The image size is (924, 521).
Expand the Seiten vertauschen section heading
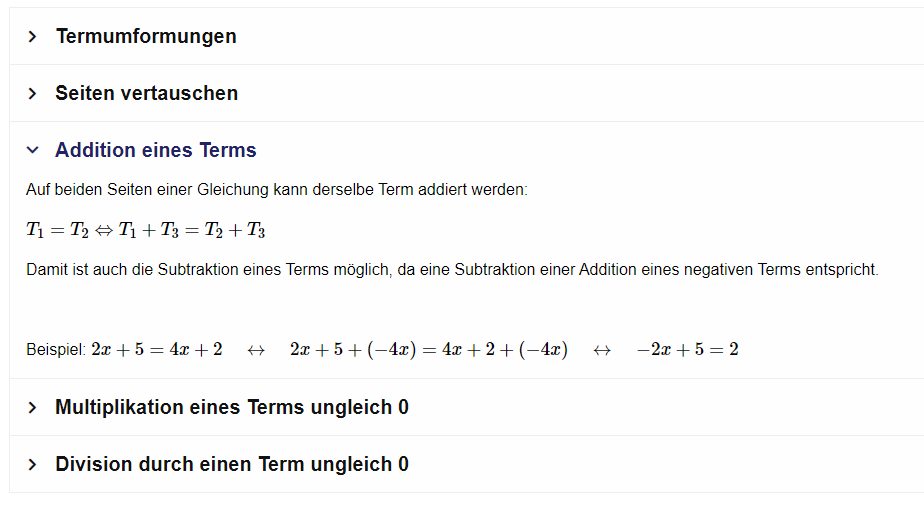coord(146,93)
